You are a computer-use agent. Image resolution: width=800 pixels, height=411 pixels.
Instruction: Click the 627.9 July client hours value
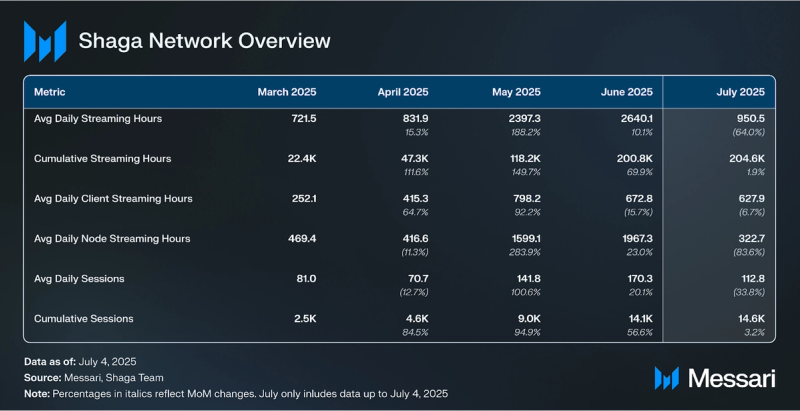click(x=751, y=199)
